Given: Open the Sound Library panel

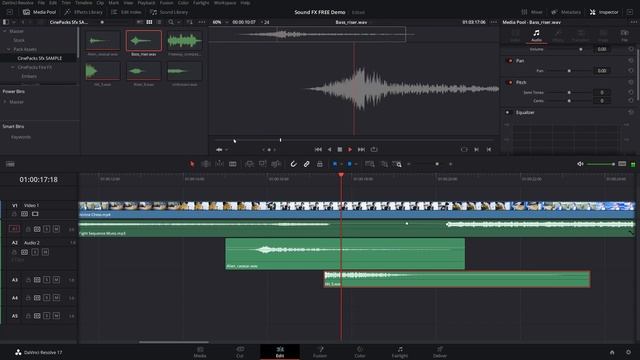Looking at the screenshot, I should click(x=169, y=12).
